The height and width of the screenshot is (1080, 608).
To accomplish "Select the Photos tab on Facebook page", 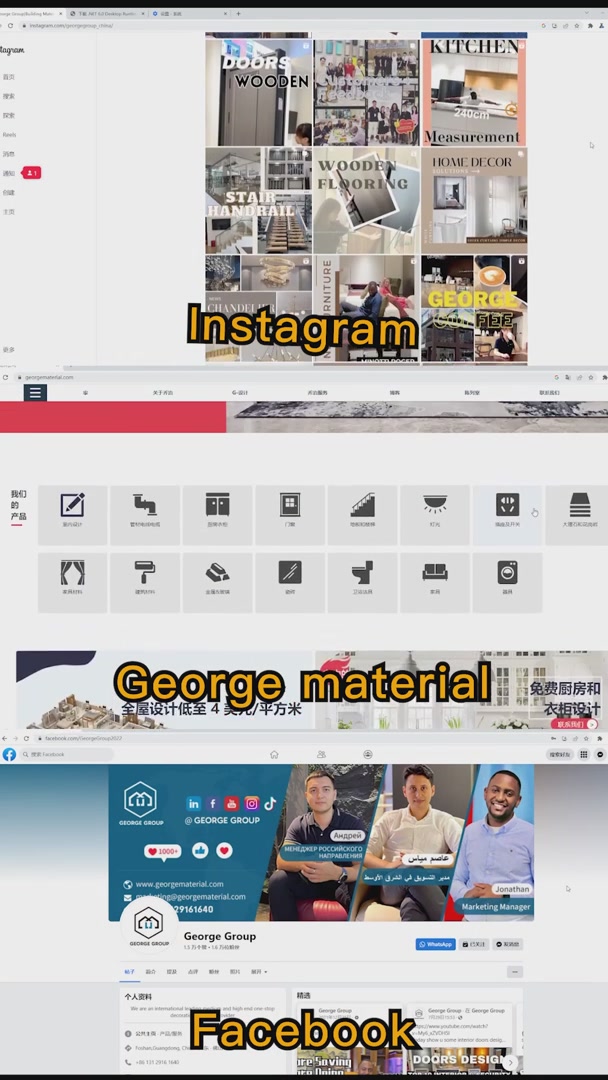I will pos(235,972).
